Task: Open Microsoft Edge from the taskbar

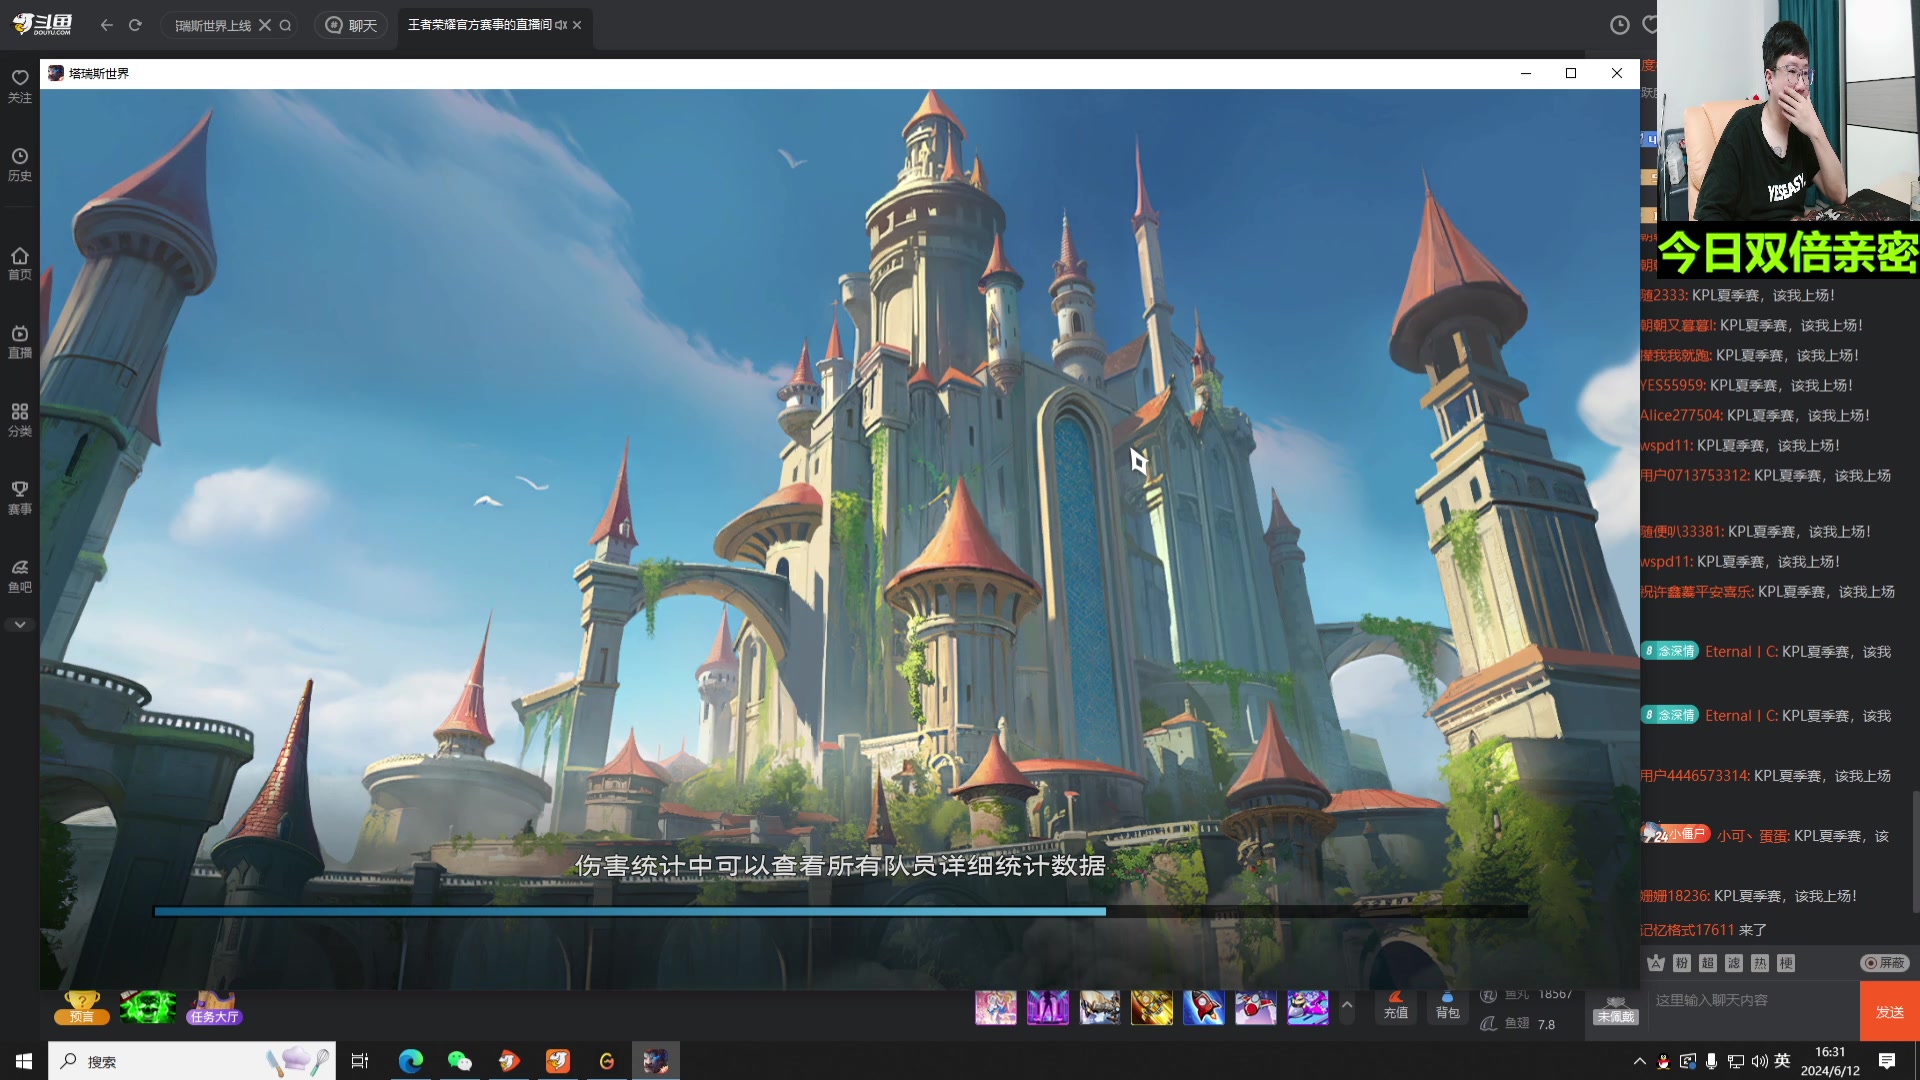Action: (x=411, y=1061)
